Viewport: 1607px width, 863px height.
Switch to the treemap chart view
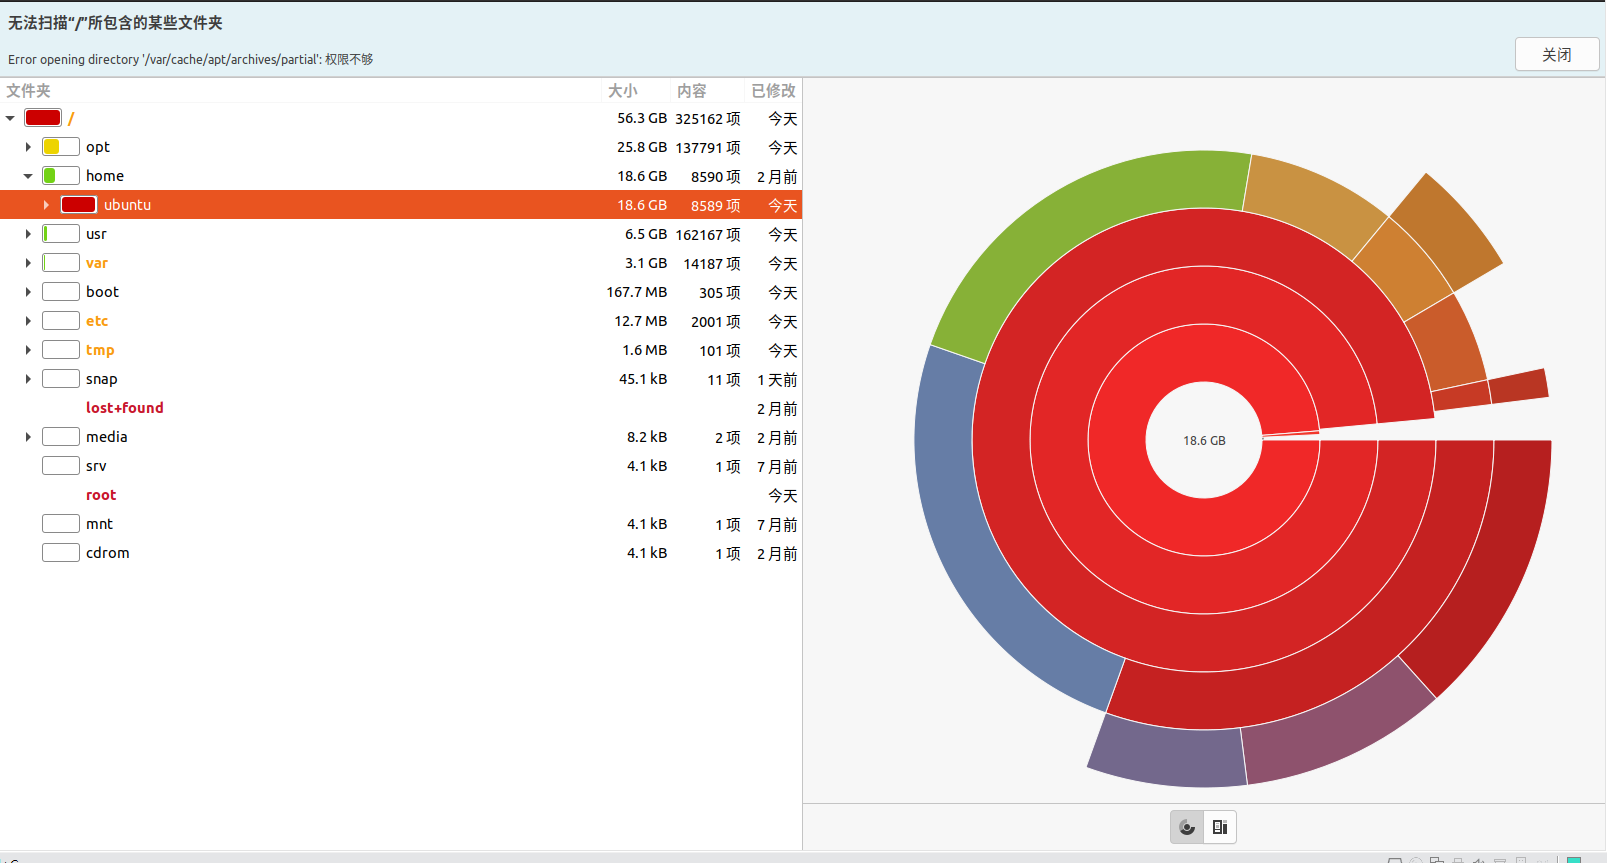click(1220, 827)
